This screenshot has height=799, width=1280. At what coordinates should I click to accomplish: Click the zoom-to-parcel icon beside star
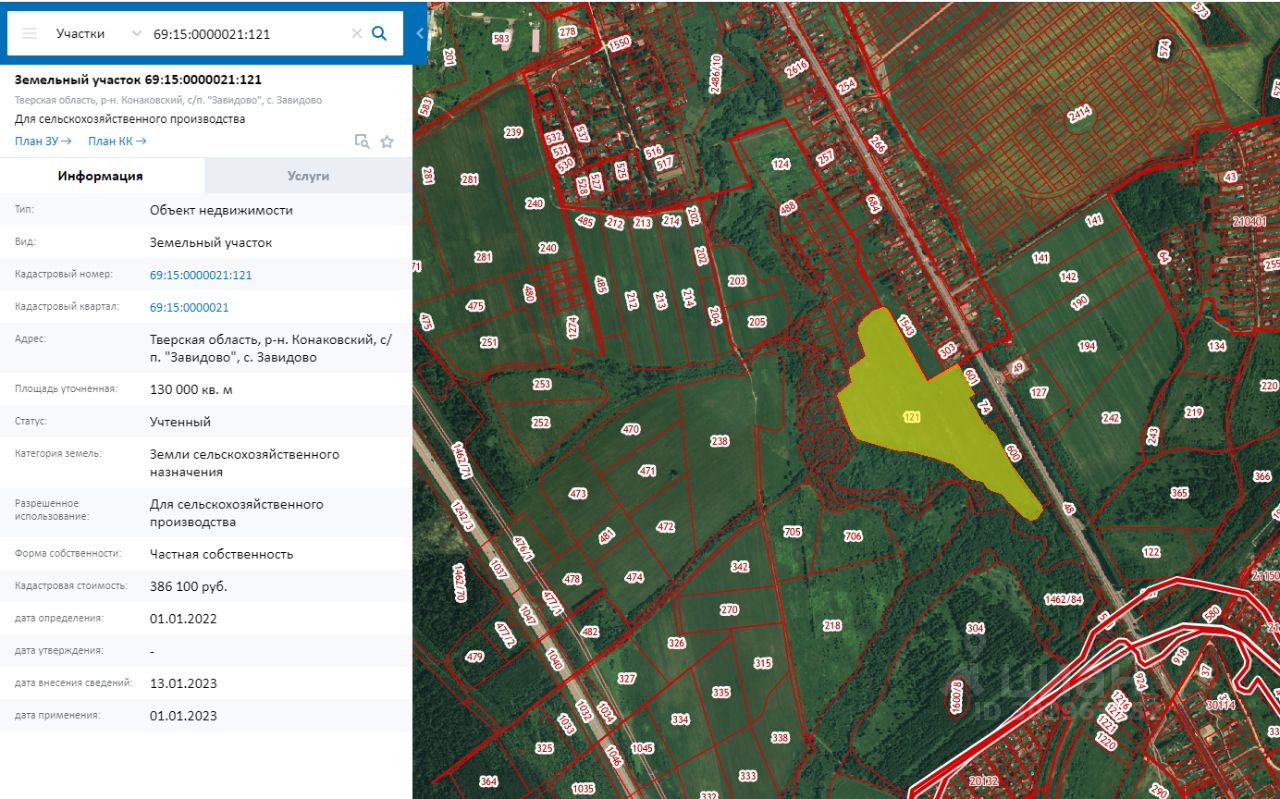point(362,141)
